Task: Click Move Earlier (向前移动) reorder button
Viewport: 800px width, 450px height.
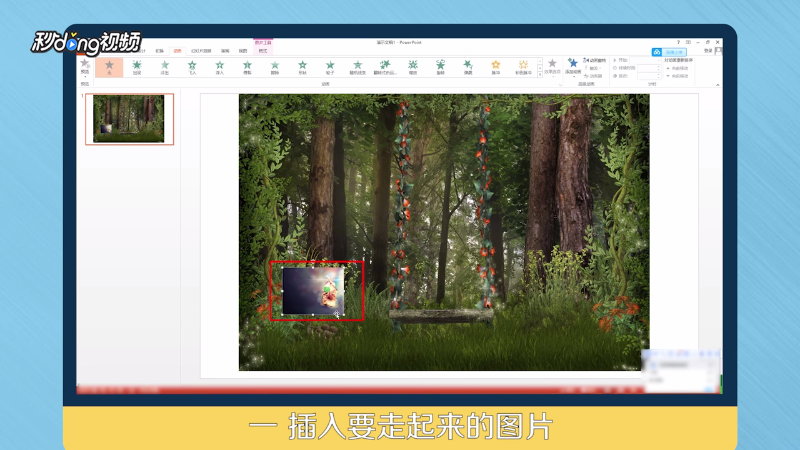Action: pos(678,68)
